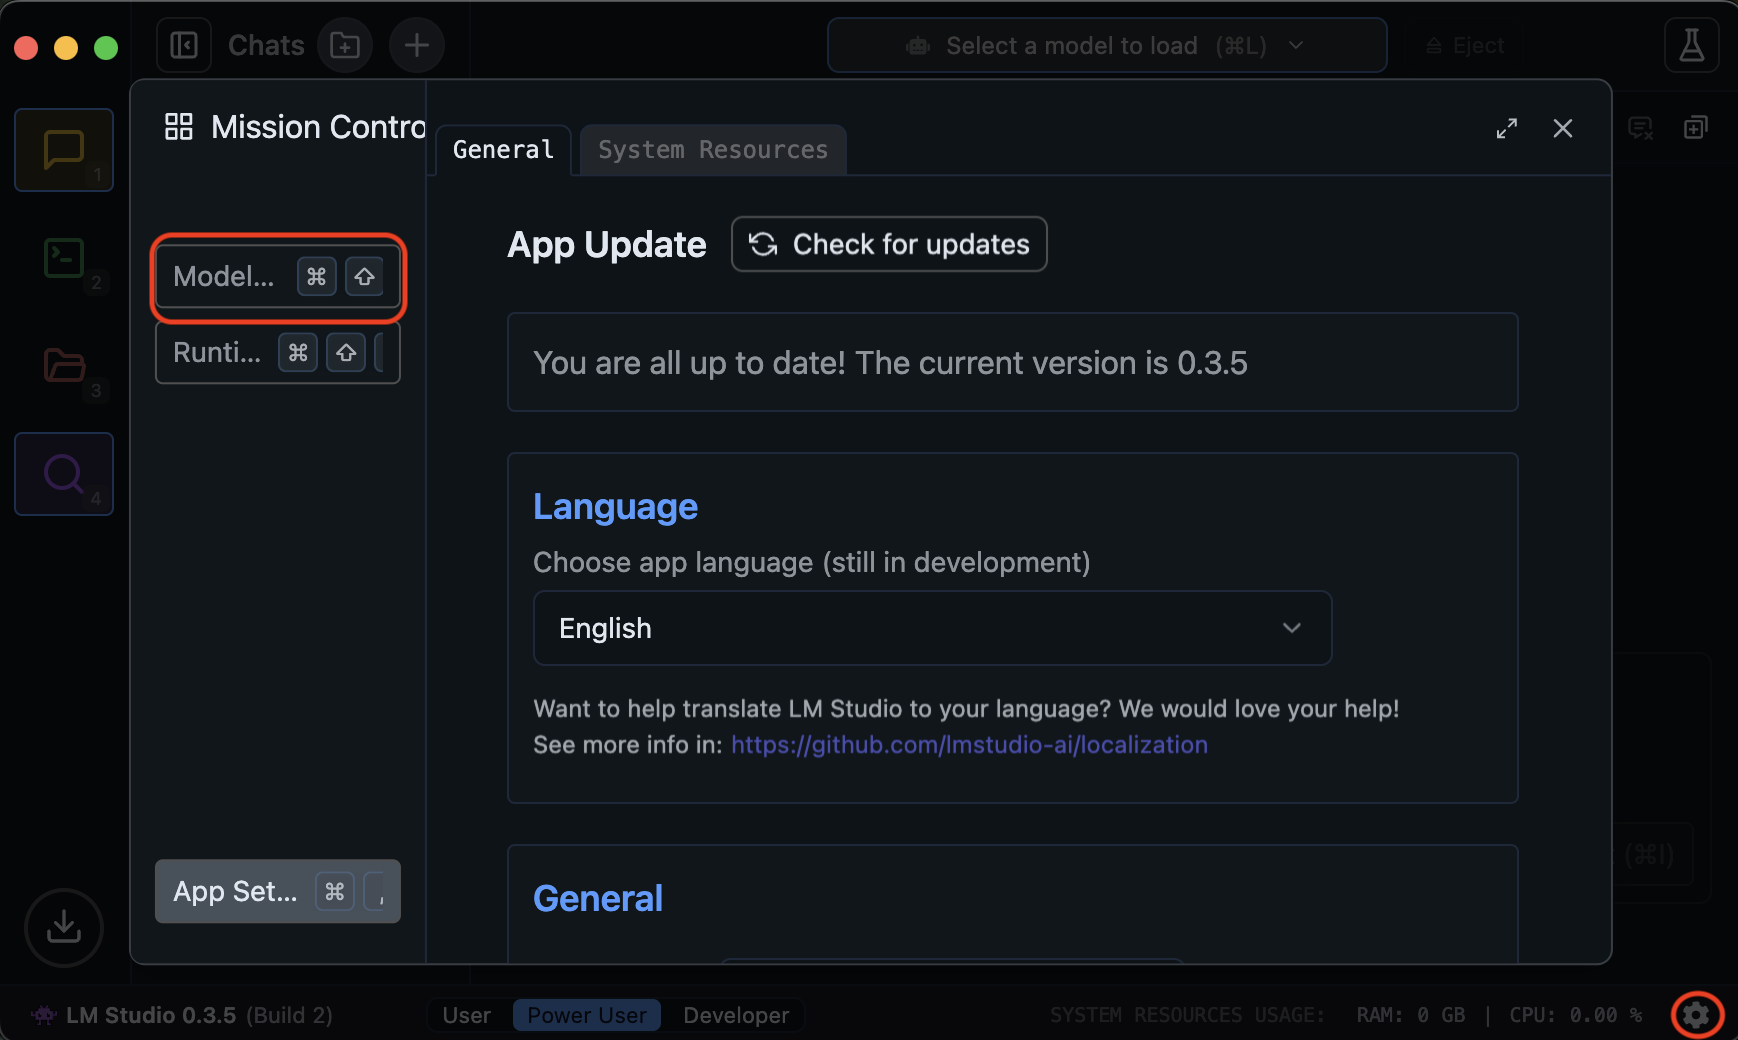
Task: Open the Chat sidebar icon
Action: (x=64, y=150)
